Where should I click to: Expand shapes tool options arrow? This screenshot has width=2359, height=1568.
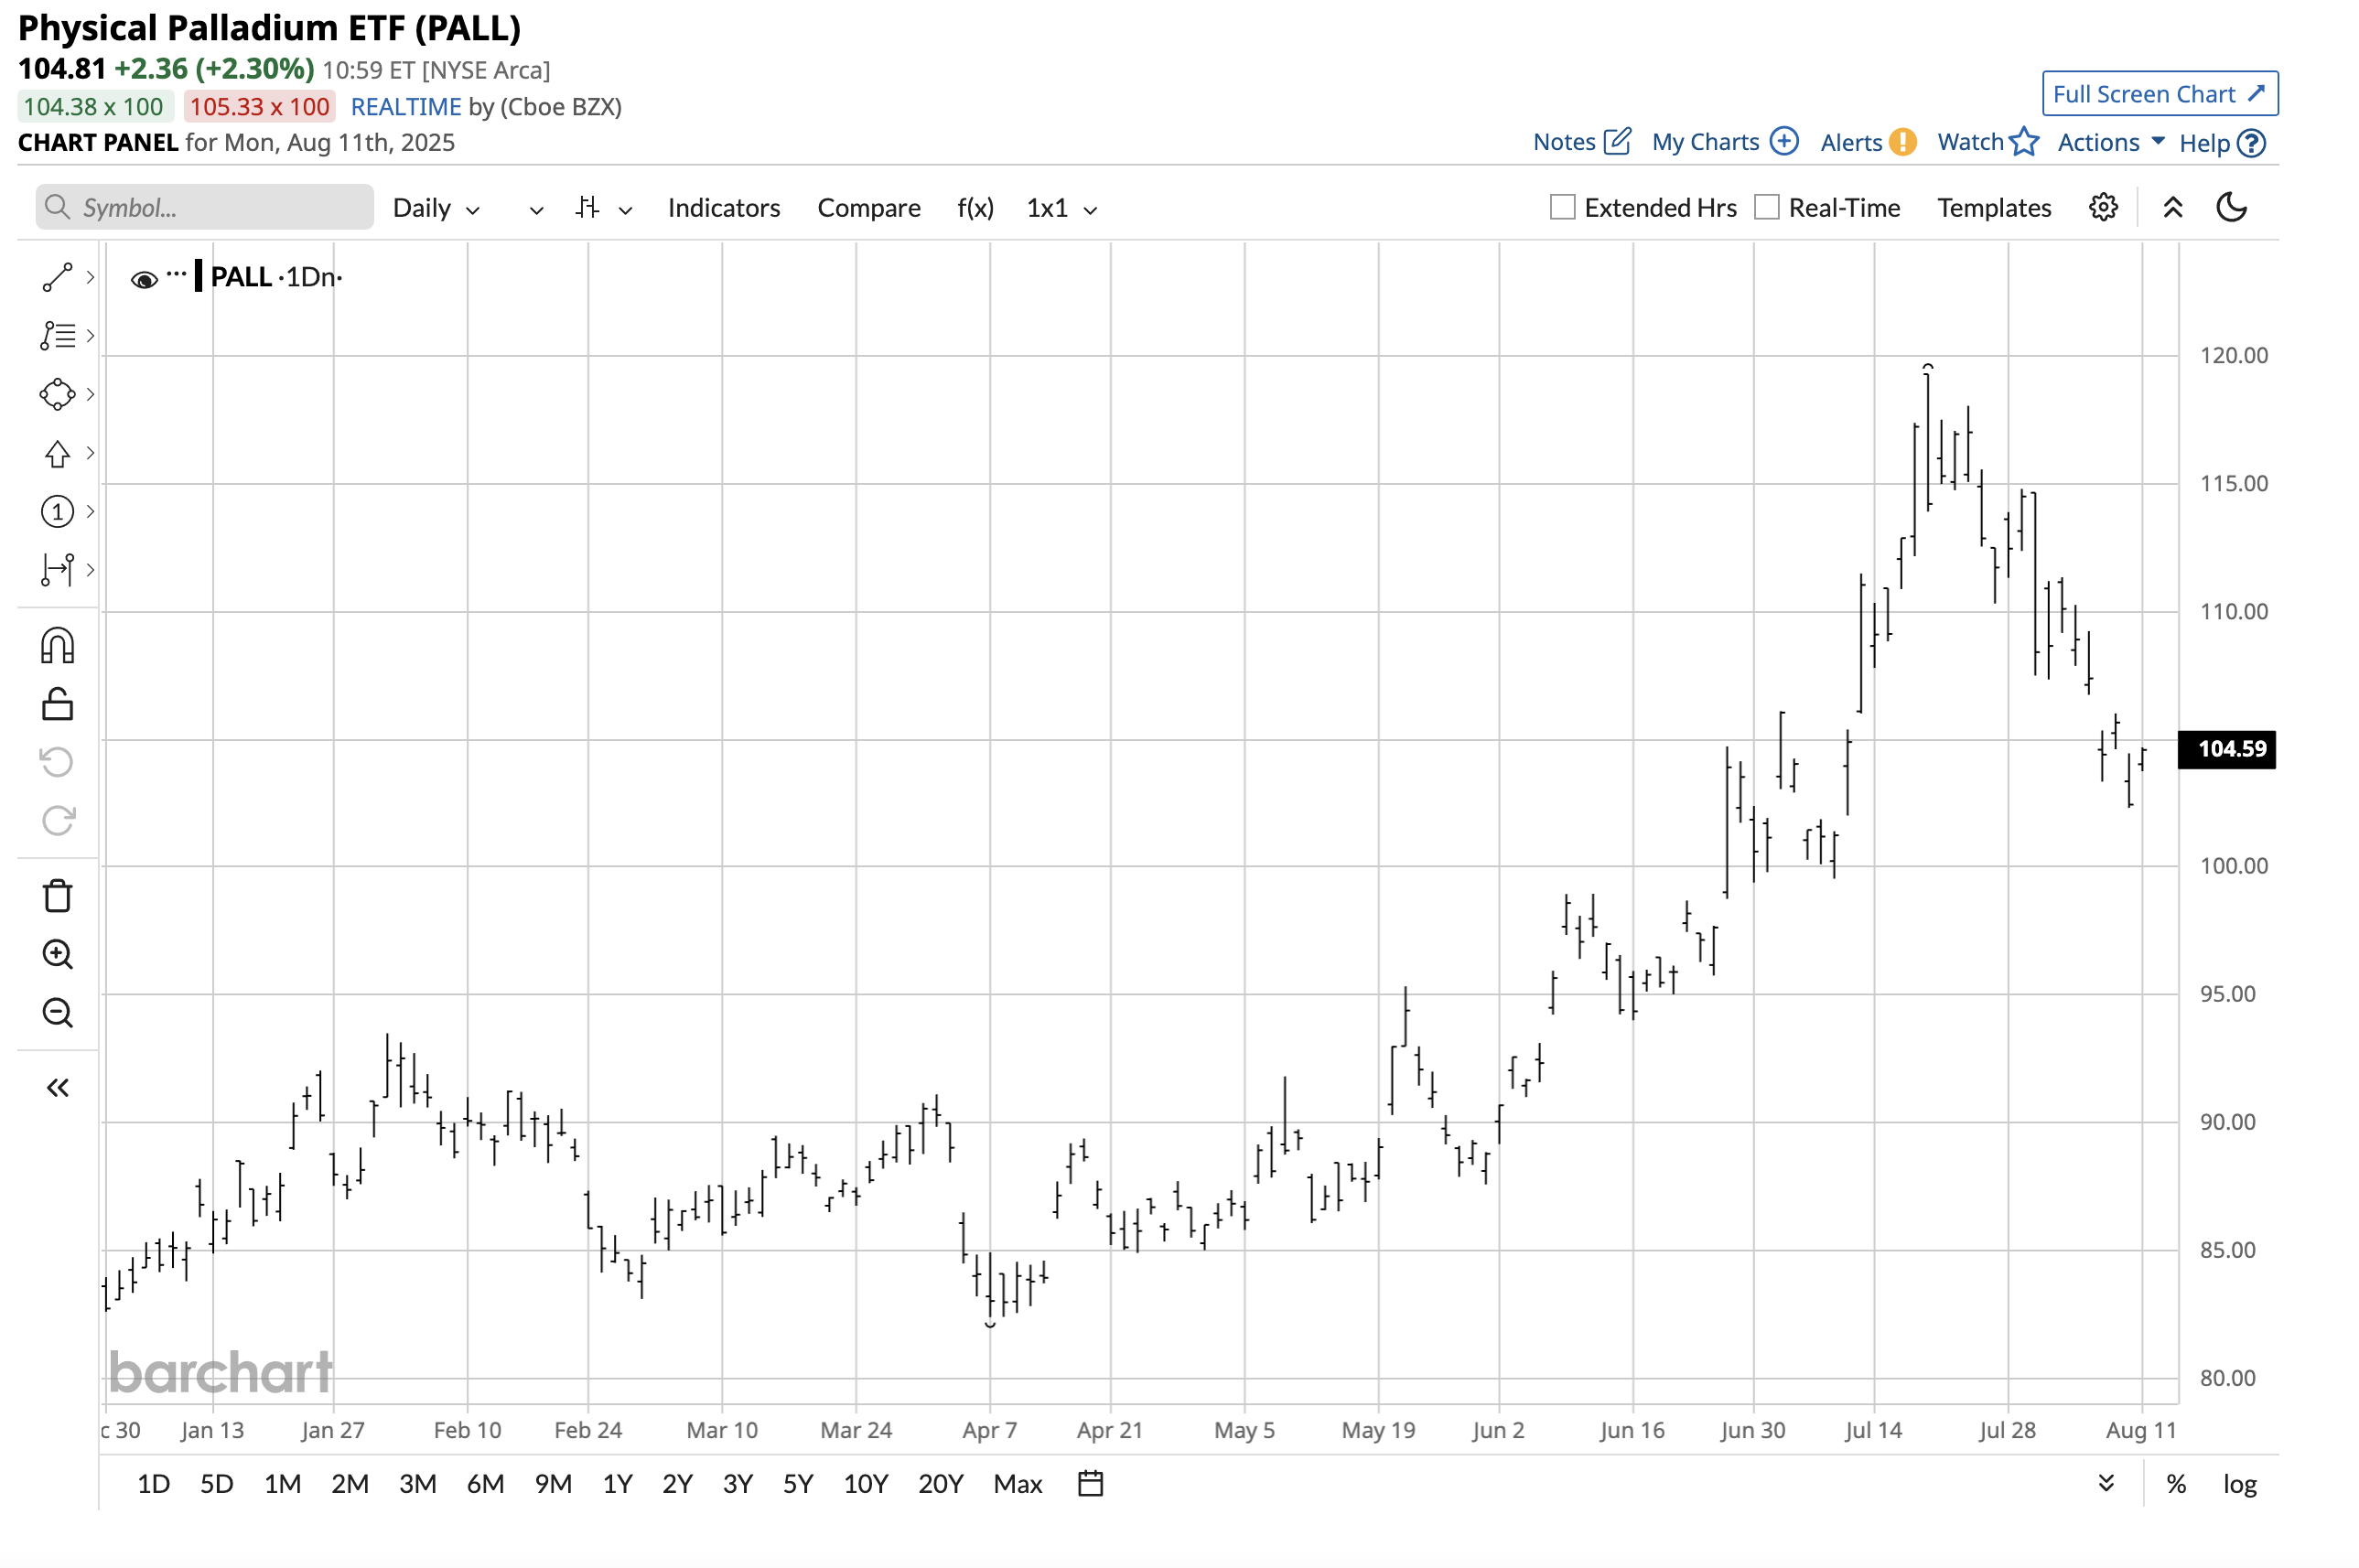coord(90,394)
